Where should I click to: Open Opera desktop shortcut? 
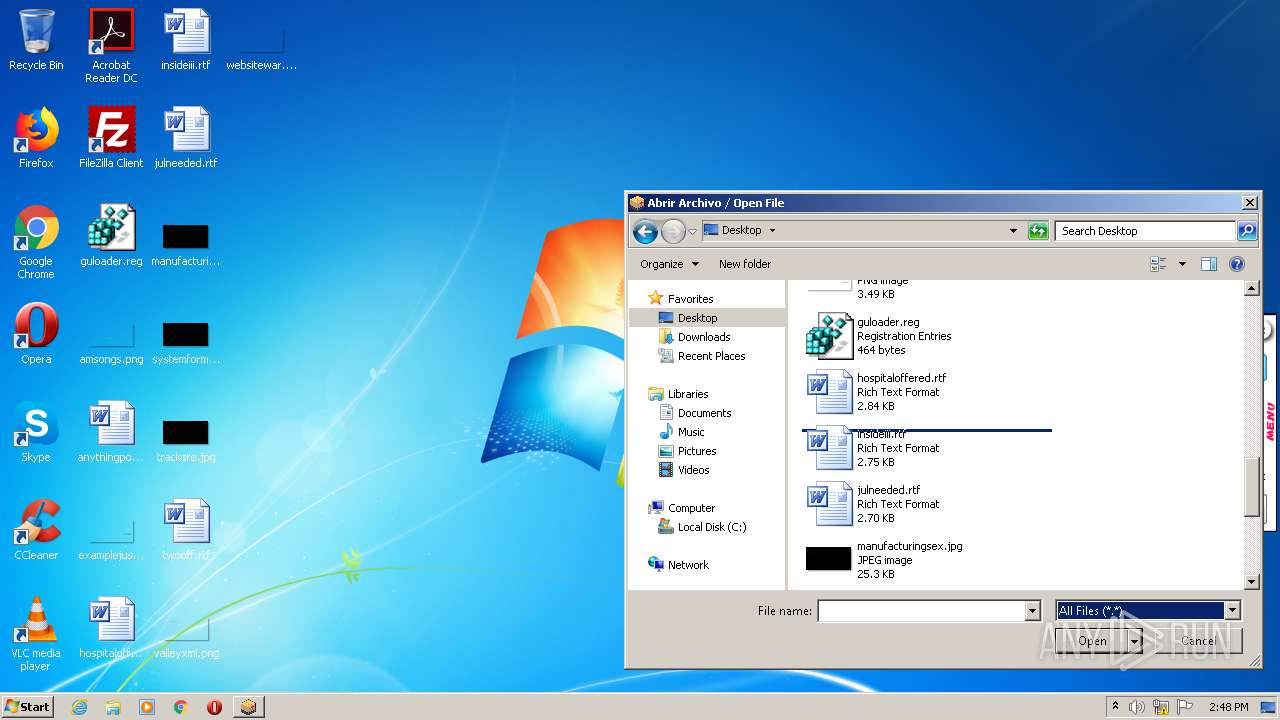[x=36, y=334]
